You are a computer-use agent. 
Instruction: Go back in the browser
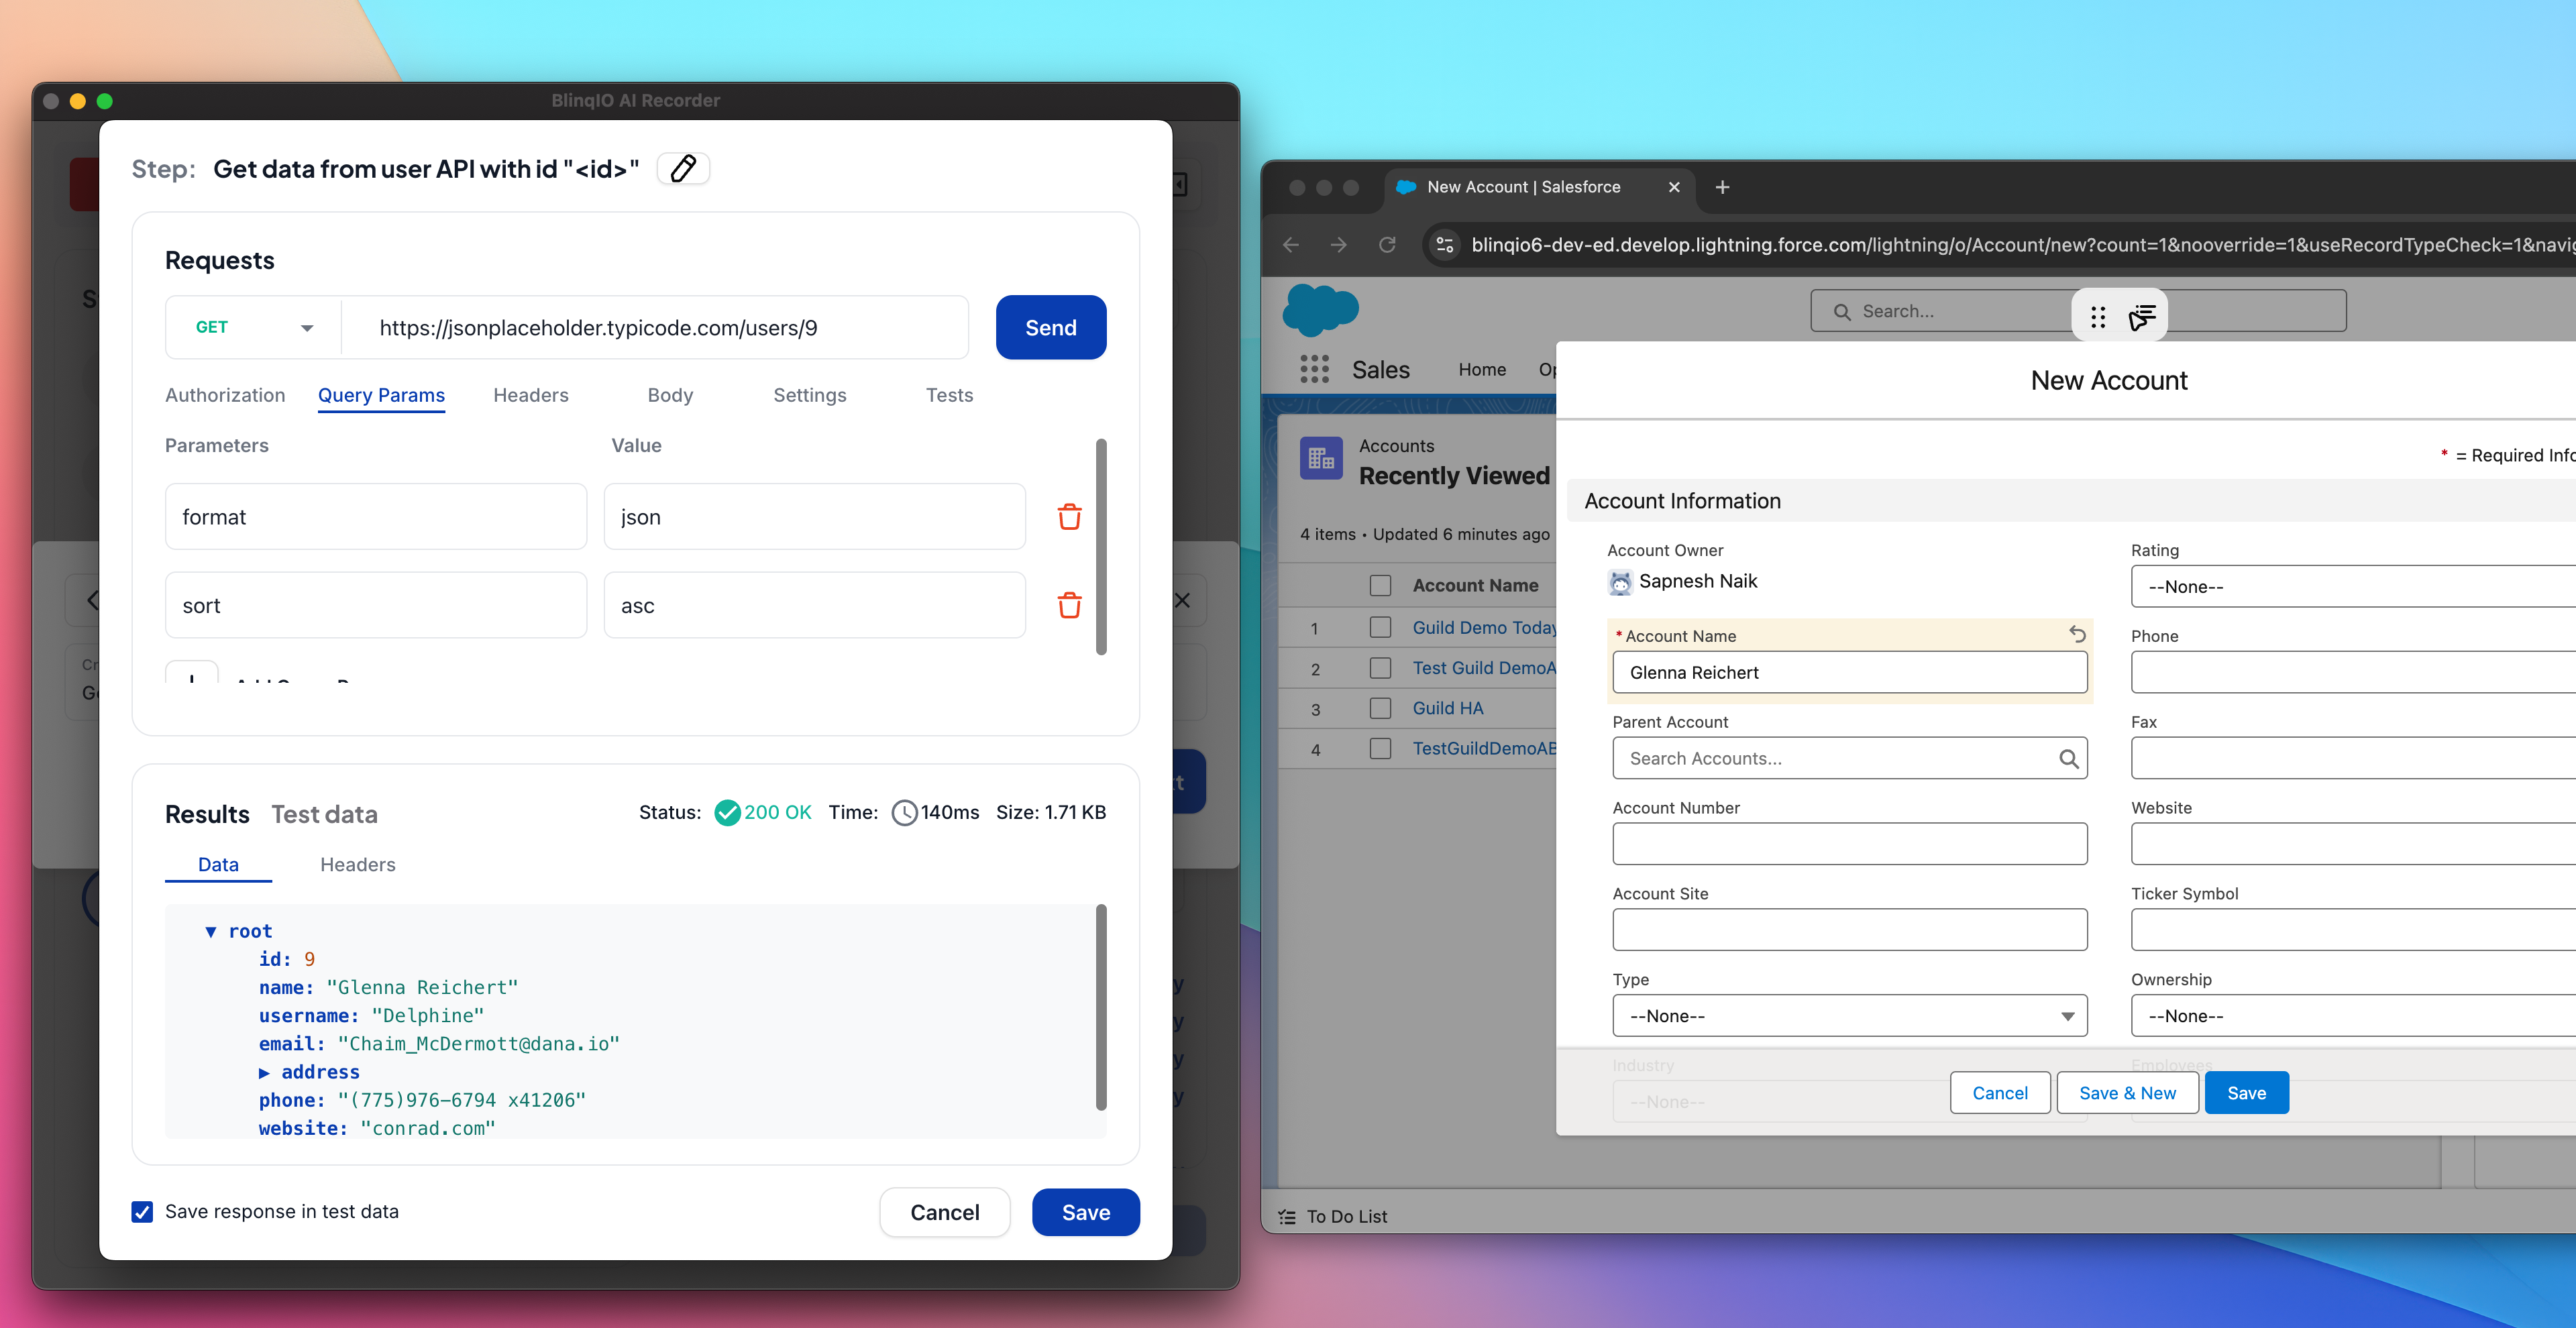pos(1290,245)
